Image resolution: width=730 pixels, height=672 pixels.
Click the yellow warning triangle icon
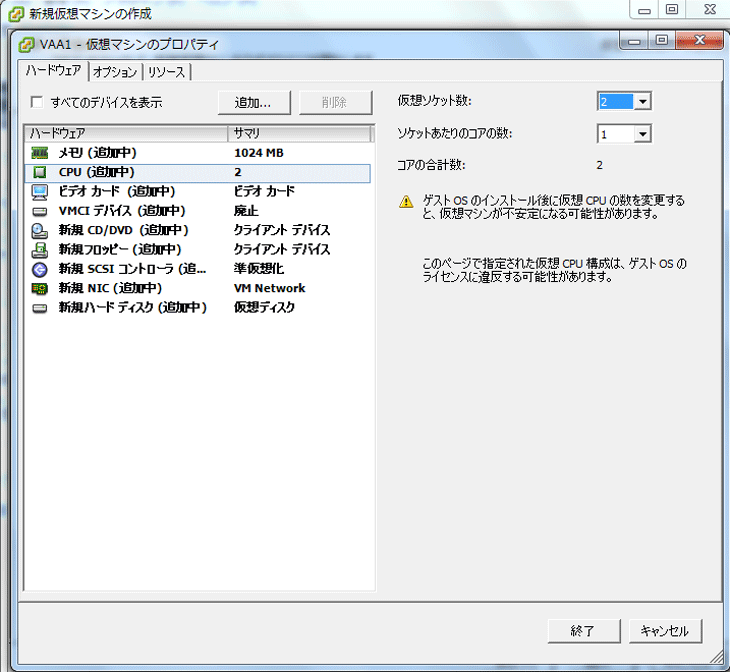406,201
